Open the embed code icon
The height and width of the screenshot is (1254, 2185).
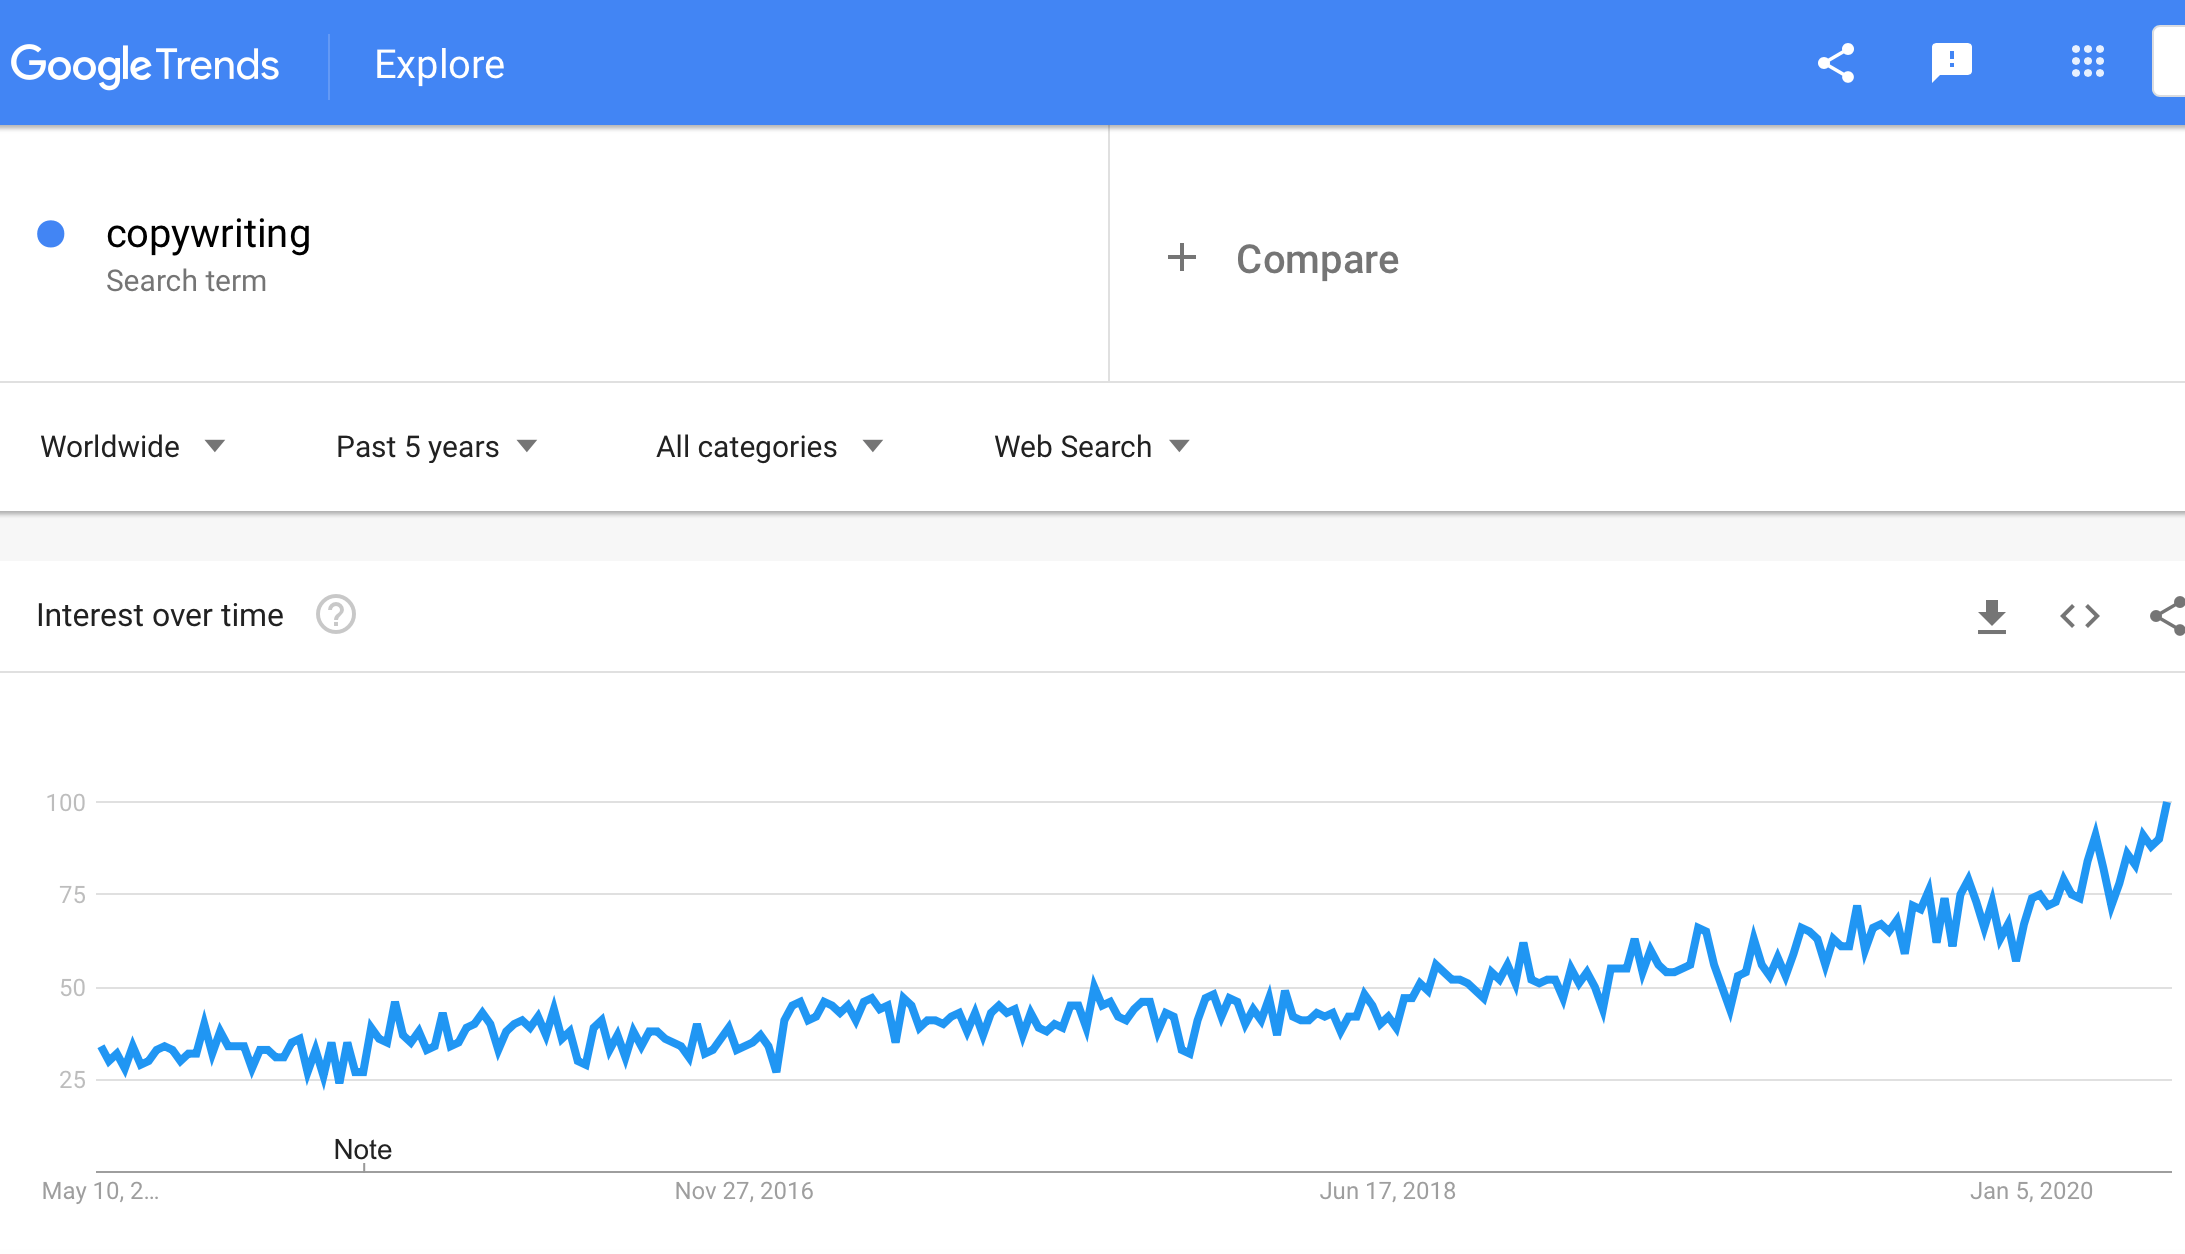pos(2080,616)
